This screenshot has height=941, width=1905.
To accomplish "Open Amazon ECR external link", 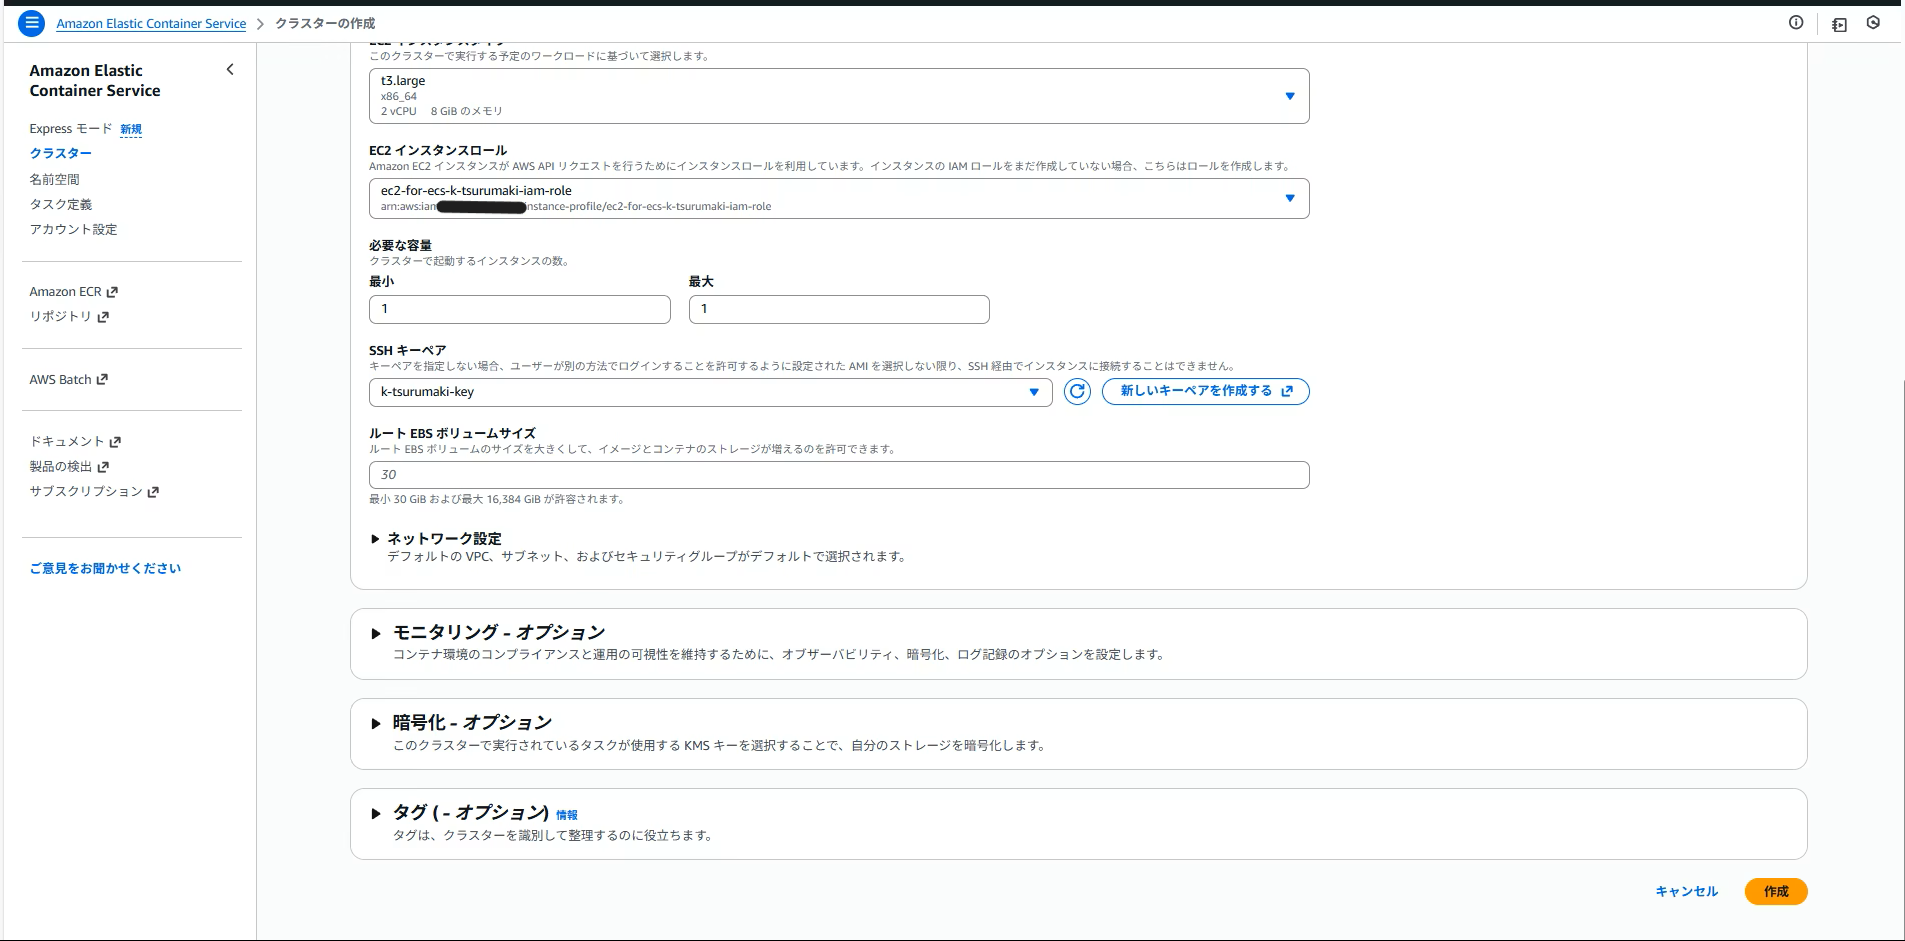I will point(73,292).
